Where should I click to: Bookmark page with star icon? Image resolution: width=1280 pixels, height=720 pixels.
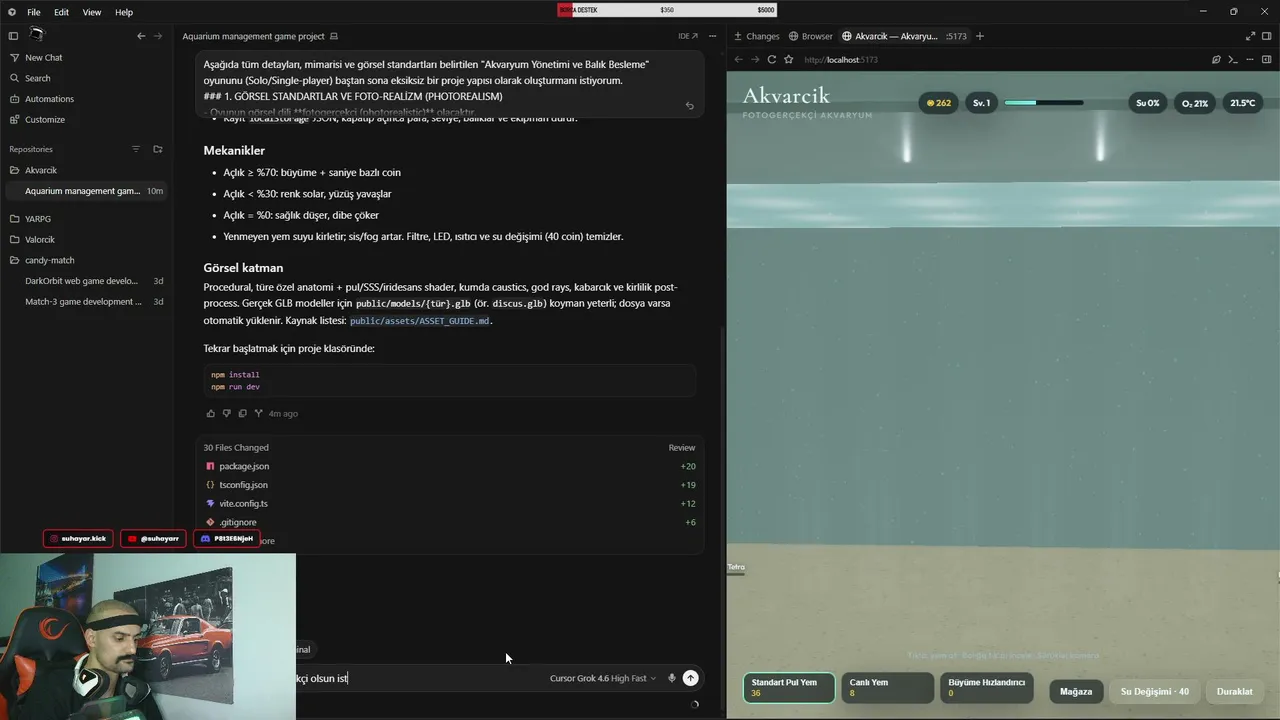pos(788,59)
